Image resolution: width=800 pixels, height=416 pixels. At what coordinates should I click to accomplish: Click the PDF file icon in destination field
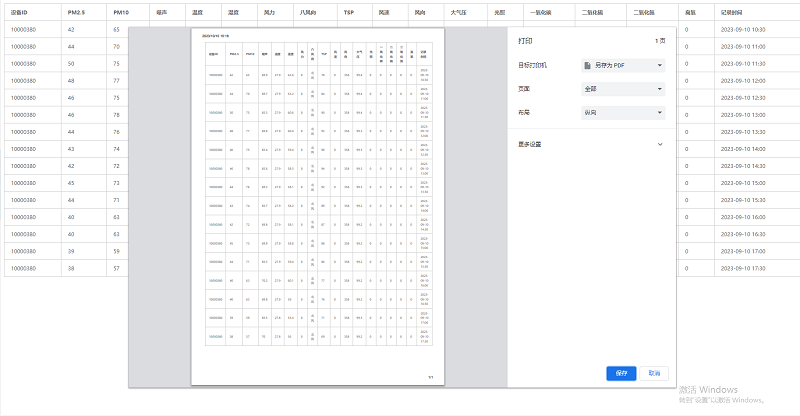pyautogui.click(x=590, y=66)
